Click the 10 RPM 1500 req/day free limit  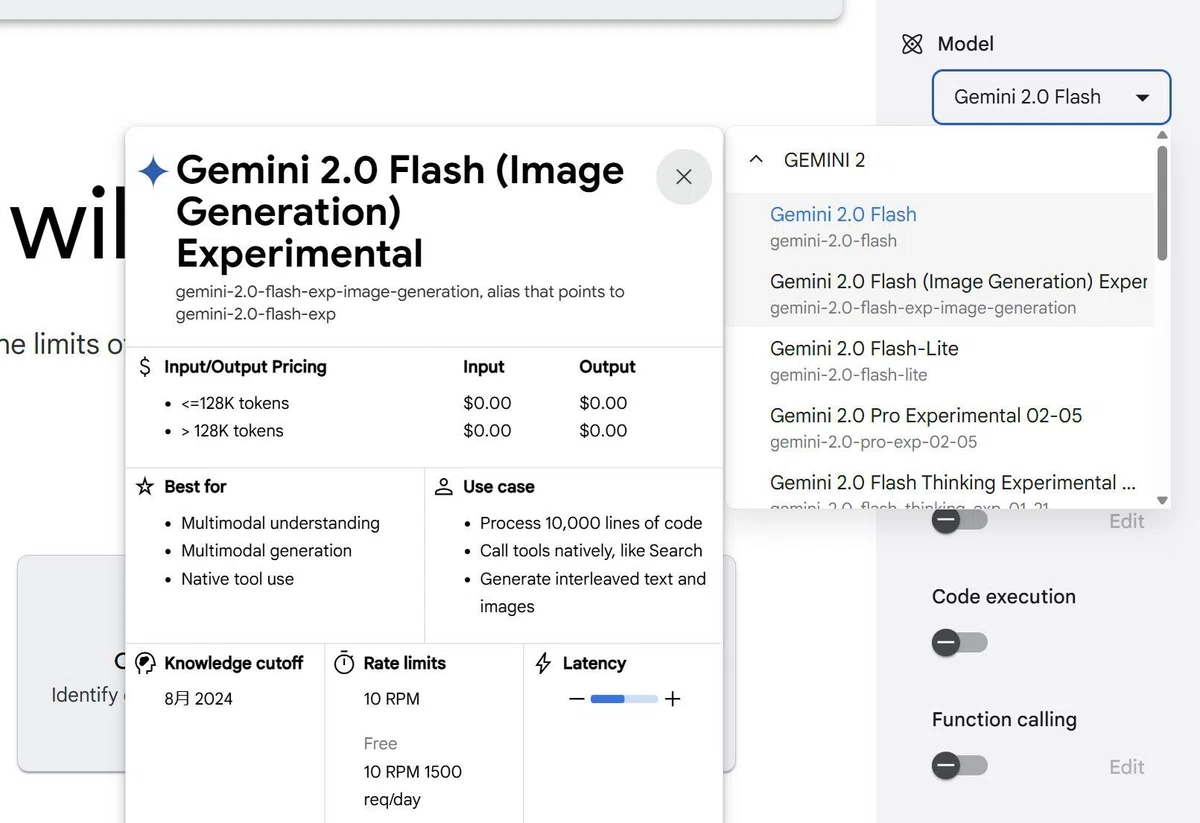pyautogui.click(x=412, y=785)
